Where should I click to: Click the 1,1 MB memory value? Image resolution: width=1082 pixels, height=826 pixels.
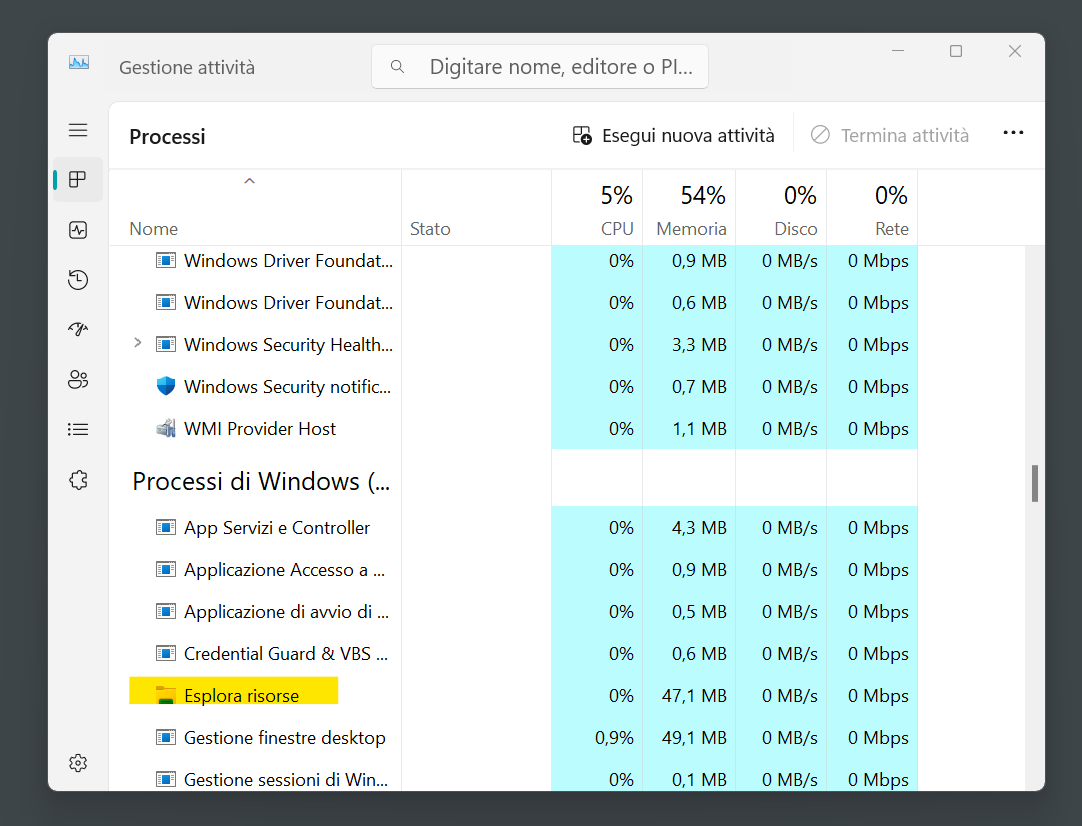(x=699, y=429)
